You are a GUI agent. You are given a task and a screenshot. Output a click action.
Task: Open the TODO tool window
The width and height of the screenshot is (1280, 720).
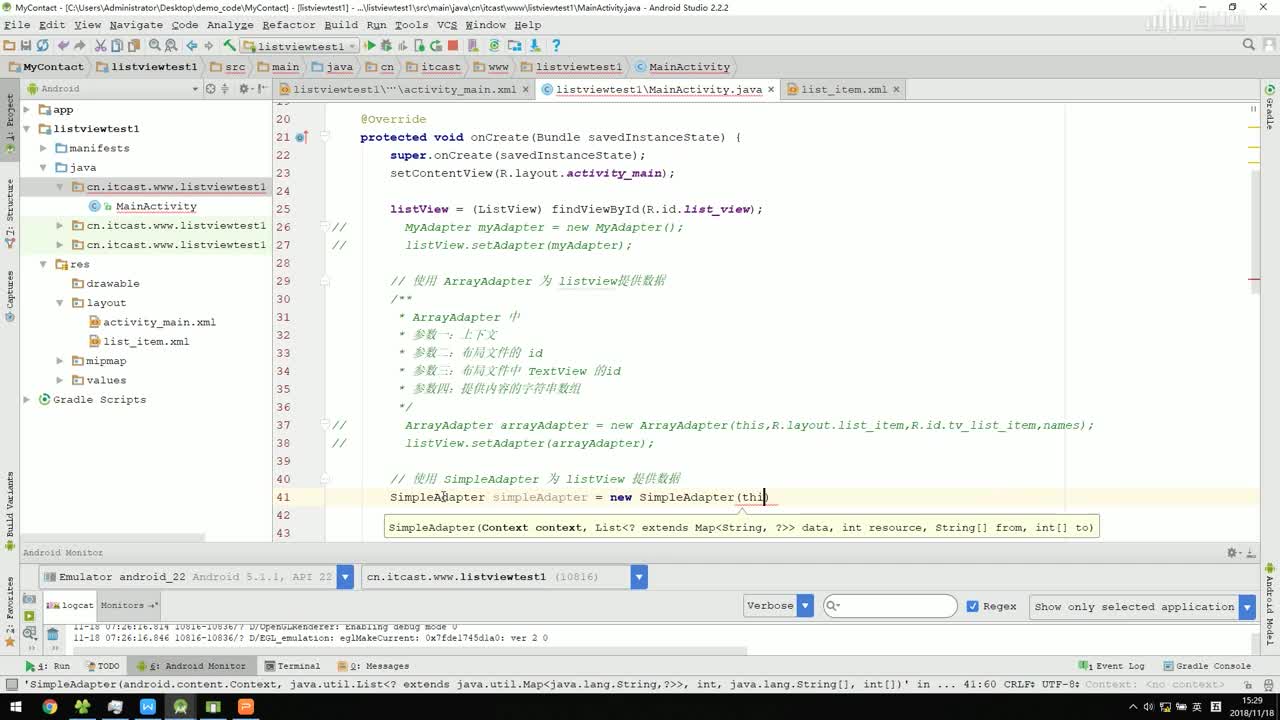coord(103,666)
